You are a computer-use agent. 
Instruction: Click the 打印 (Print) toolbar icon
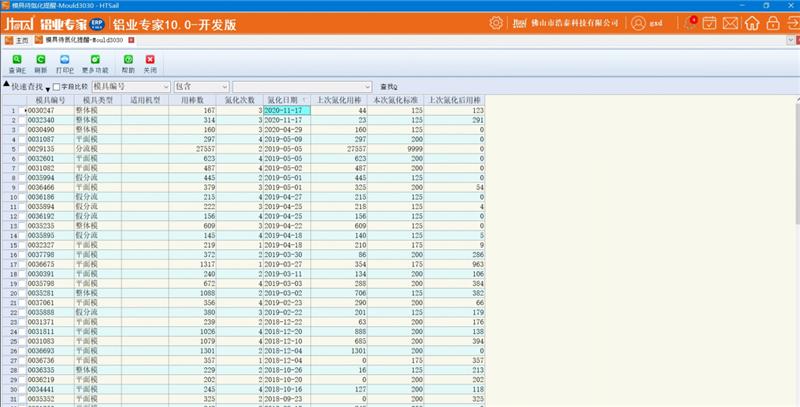coord(65,62)
